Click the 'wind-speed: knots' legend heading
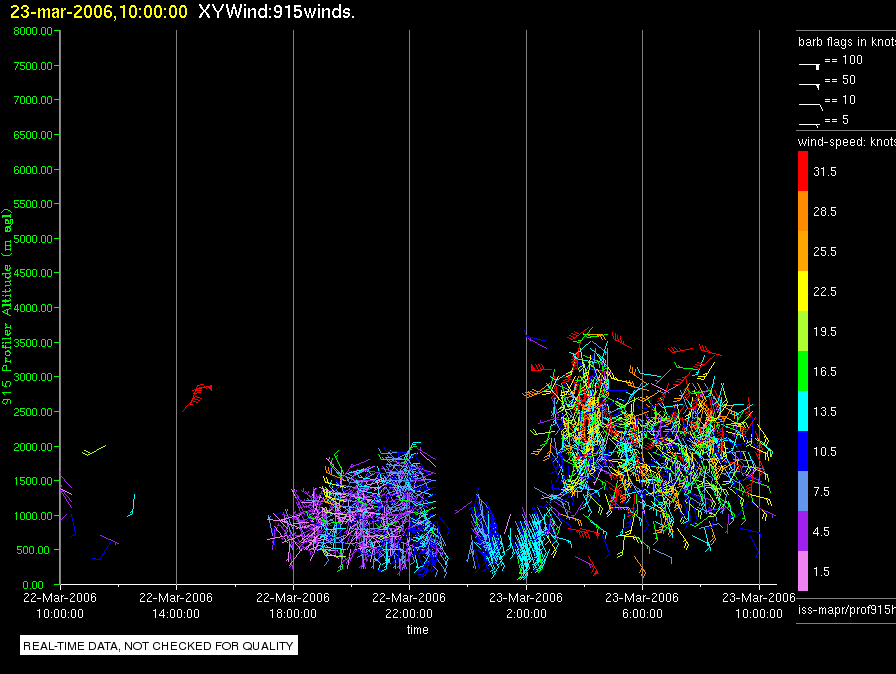Viewport: 896px width, 674px height. [x=847, y=142]
